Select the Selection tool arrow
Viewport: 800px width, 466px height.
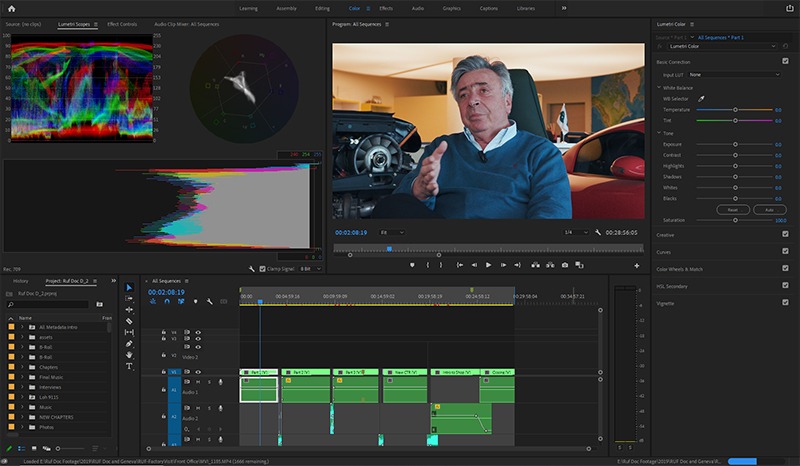click(129, 287)
